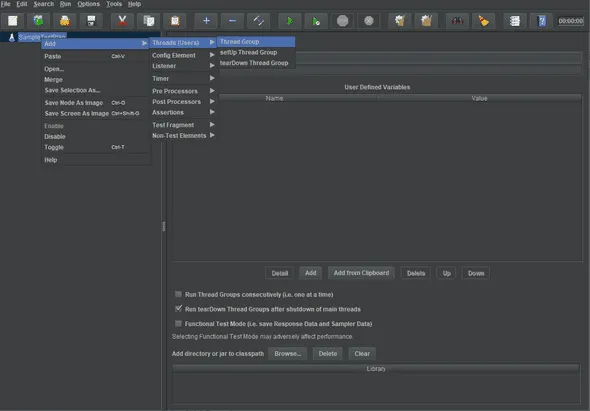The width and height of the screenshot is (590, 411).
Task: Click the Cut scissors toolbar icon
Action: coord(122,21)
